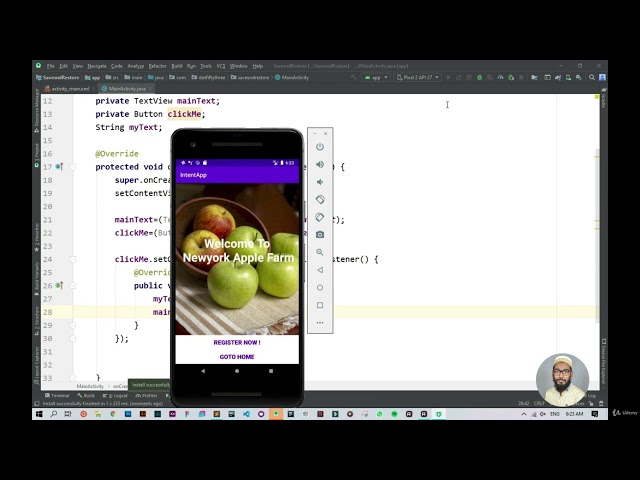Tap REGISTER NOW ! in the emulator

coord(237,342)
